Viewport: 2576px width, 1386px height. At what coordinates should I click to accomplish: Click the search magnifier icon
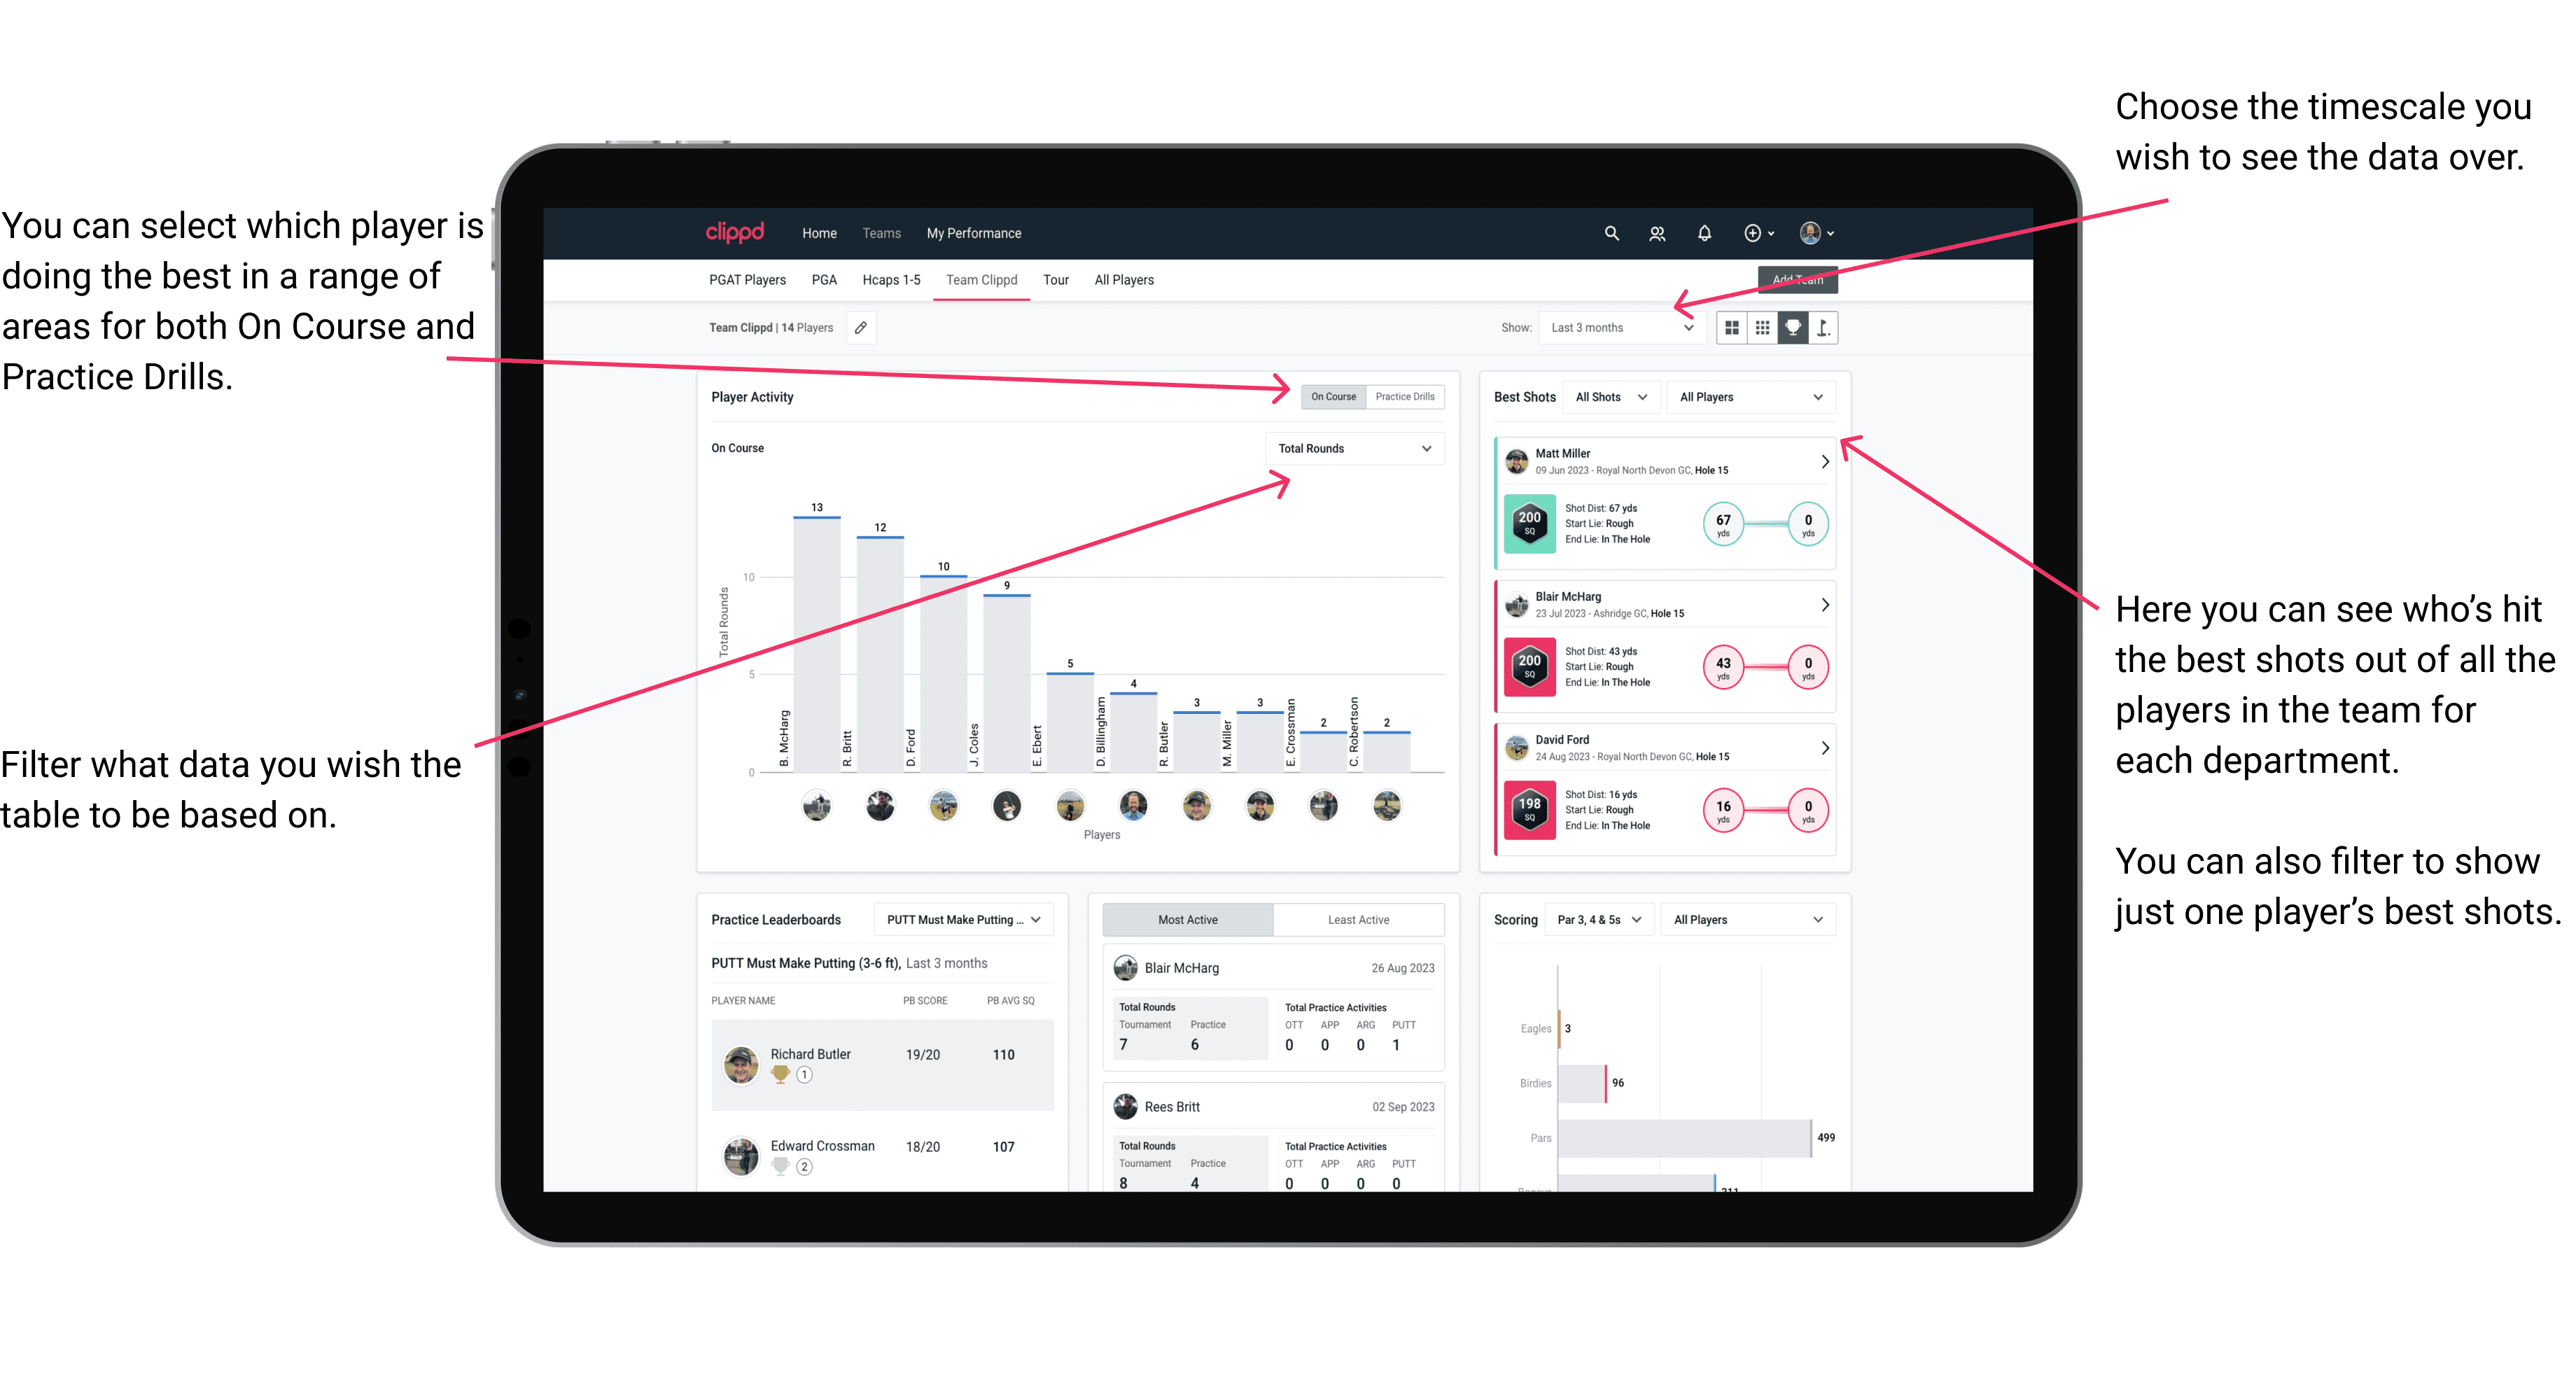pos(1604,232)
